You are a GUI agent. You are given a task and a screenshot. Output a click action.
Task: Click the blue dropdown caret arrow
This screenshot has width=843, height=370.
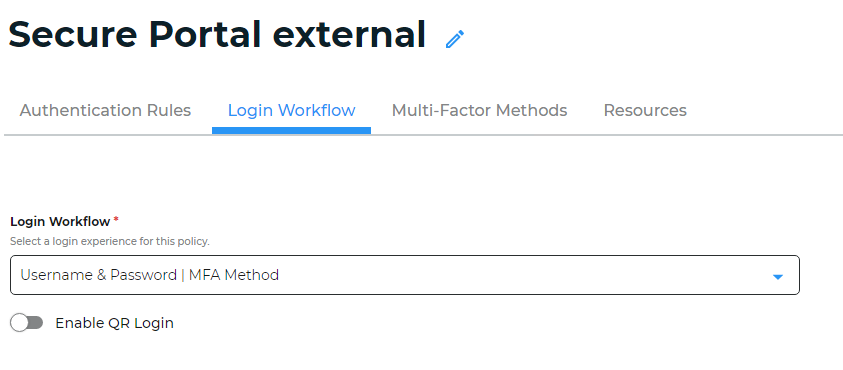777,276
